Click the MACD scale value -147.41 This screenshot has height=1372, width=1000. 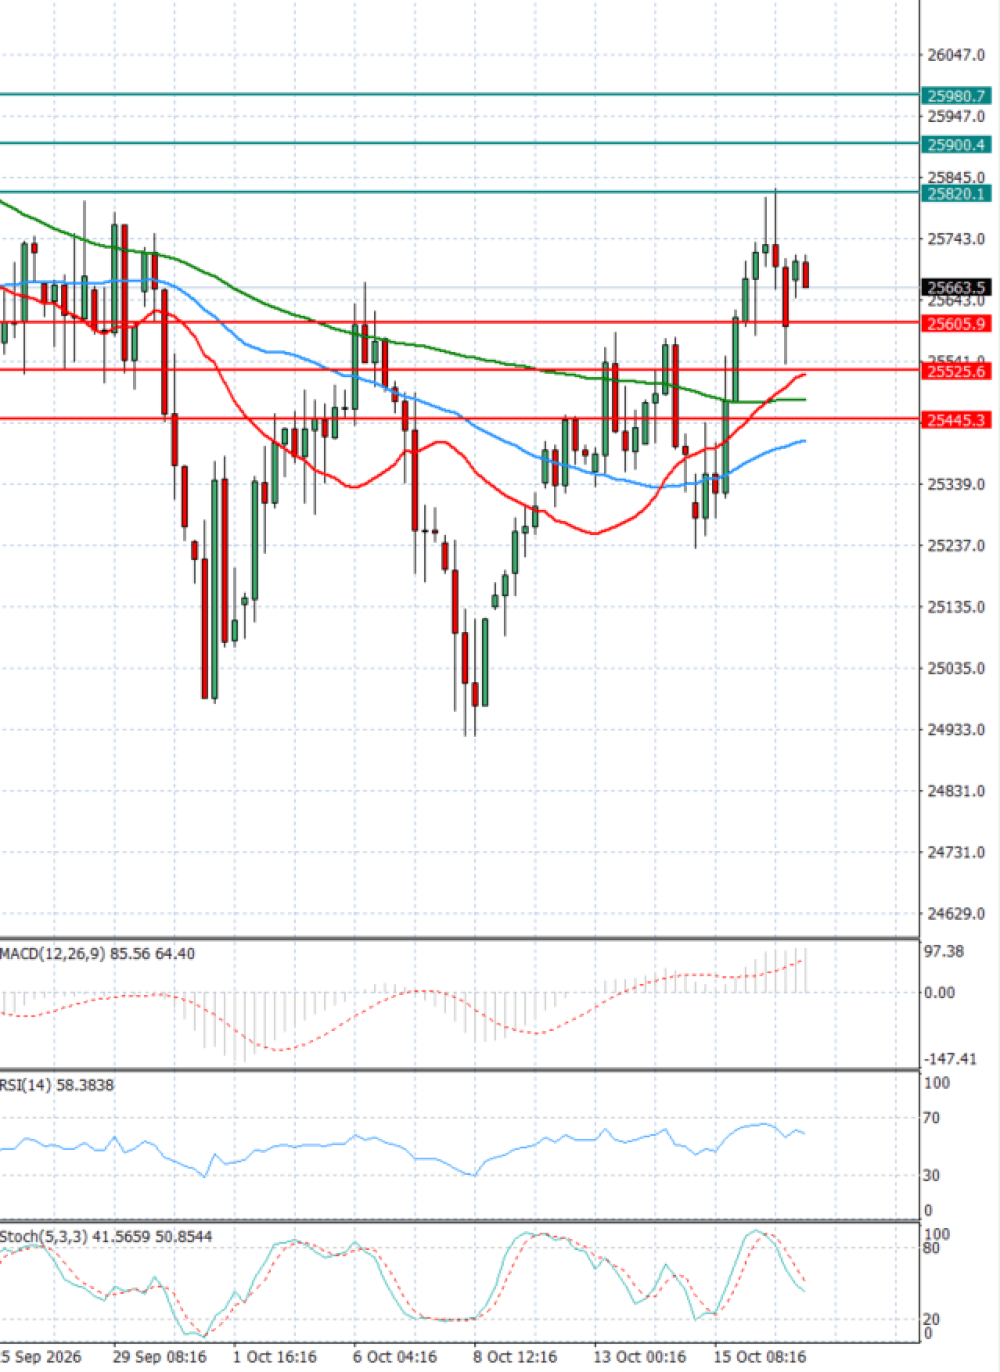point(949,1059)
